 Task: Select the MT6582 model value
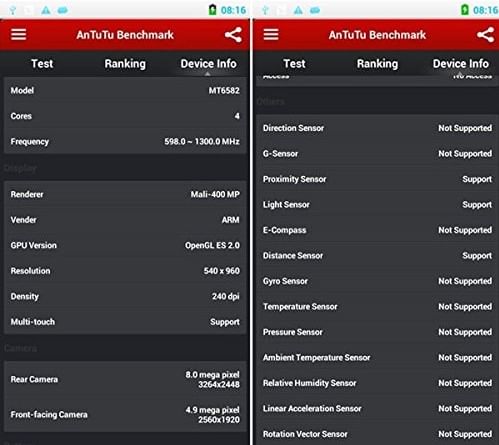[224, 90]
